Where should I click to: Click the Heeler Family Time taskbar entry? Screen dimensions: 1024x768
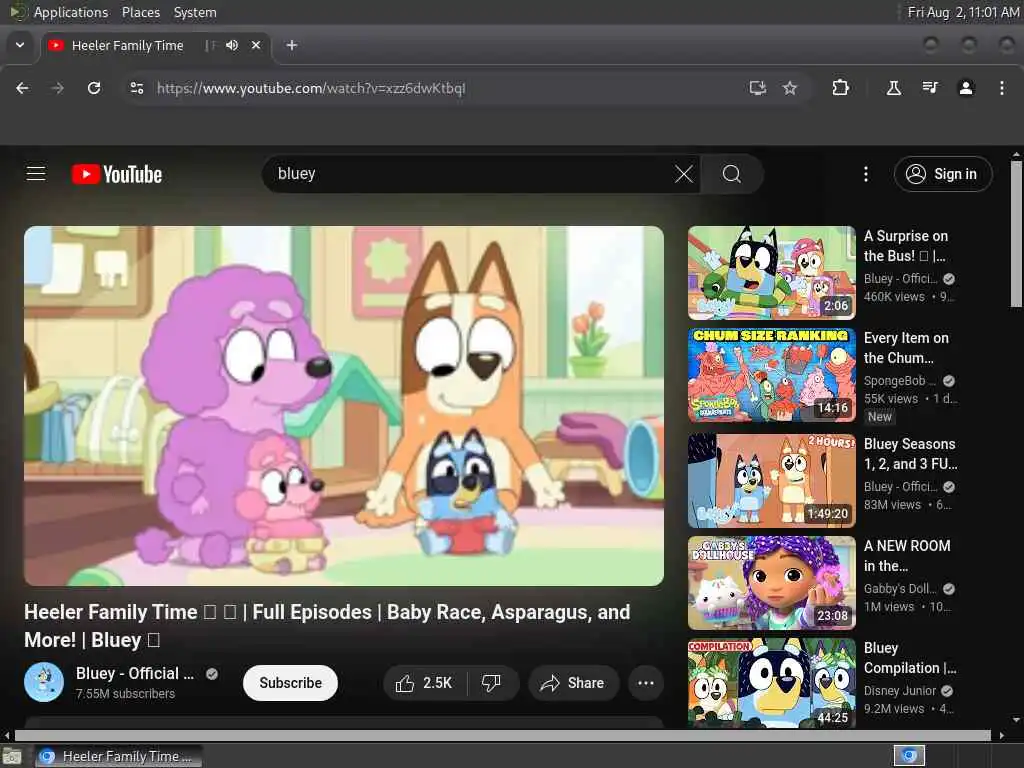tap(119, 756)
